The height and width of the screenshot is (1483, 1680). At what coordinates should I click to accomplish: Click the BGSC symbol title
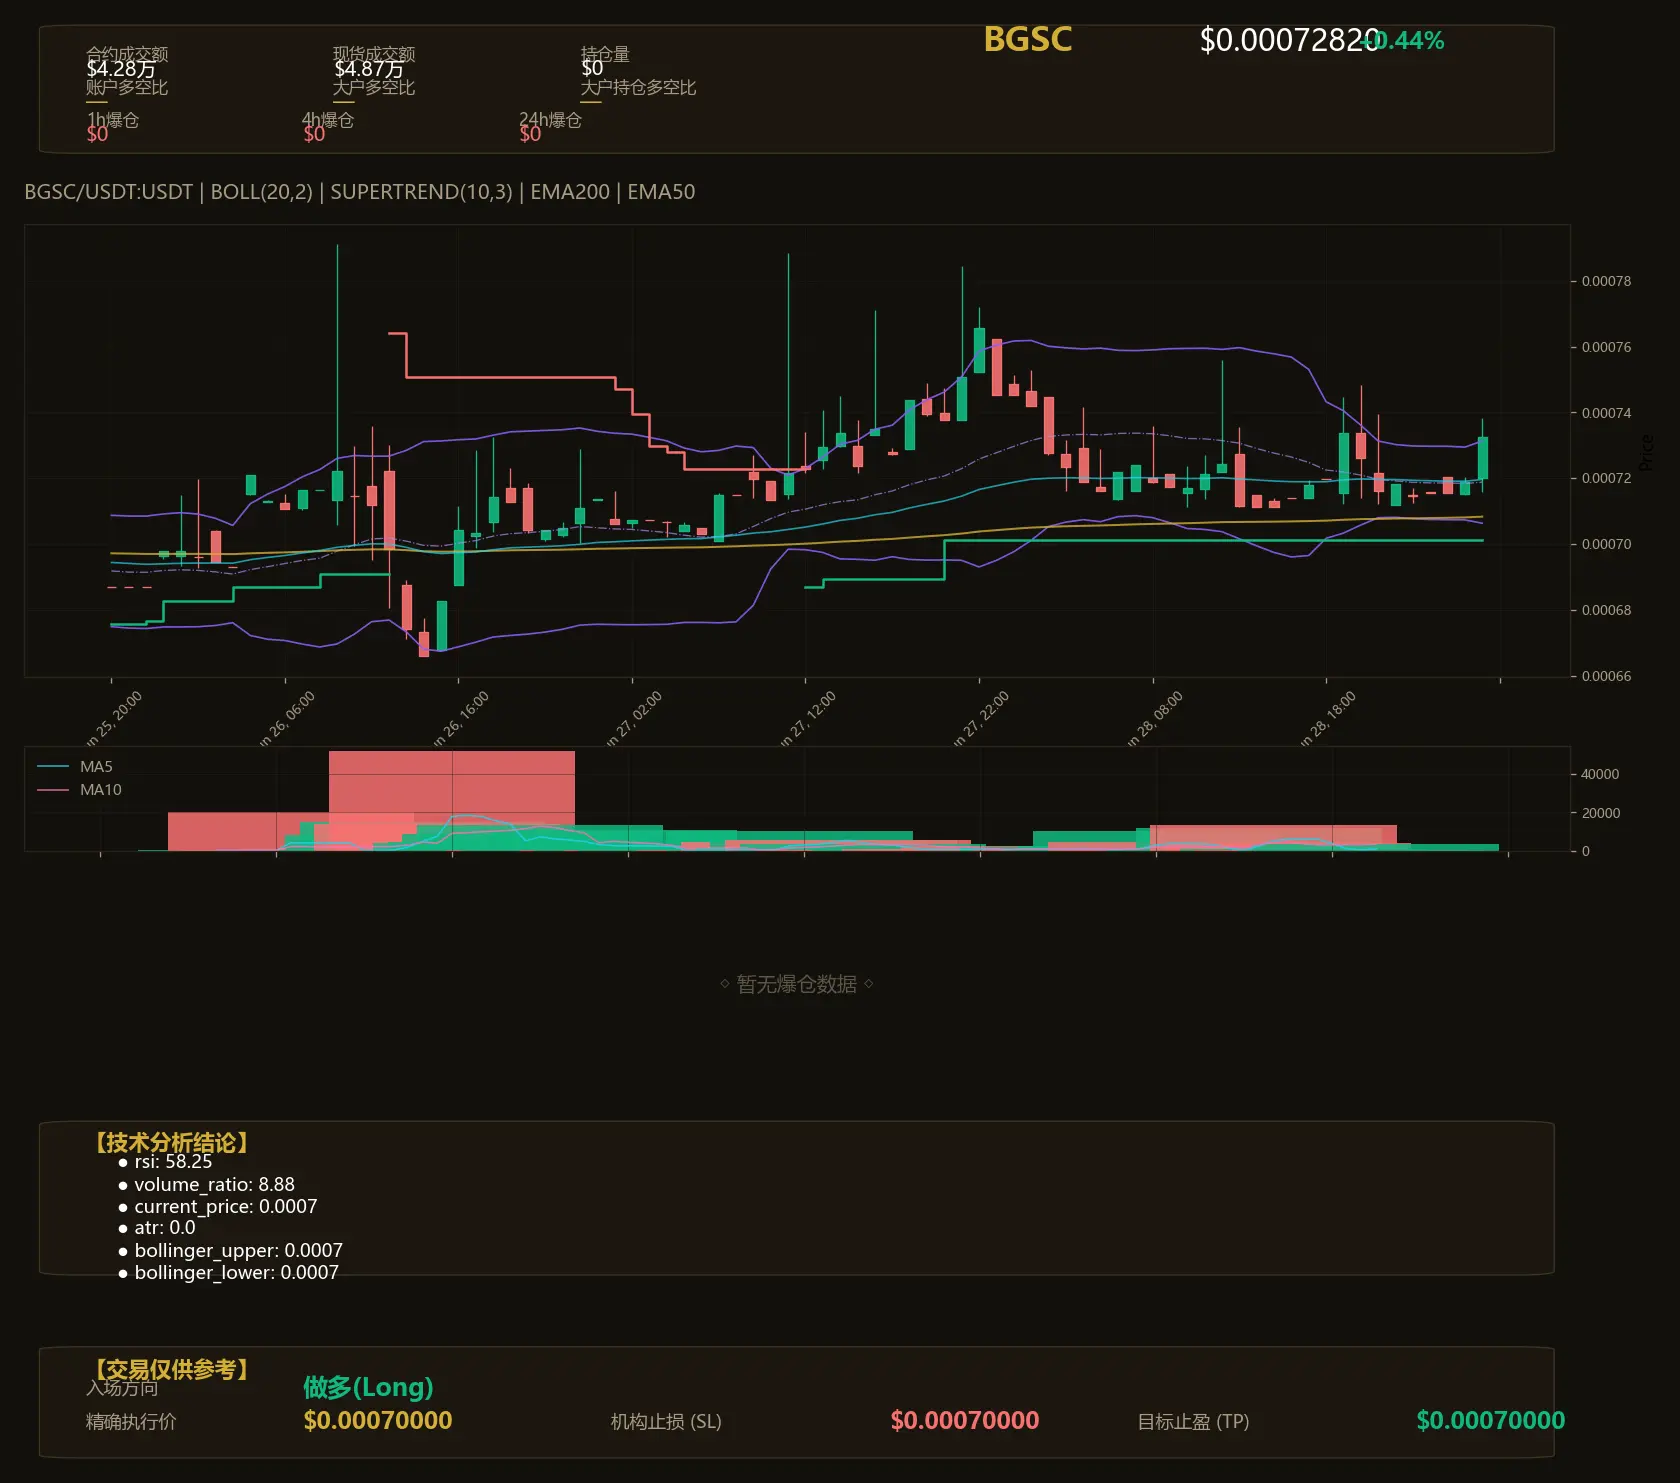1027,39
